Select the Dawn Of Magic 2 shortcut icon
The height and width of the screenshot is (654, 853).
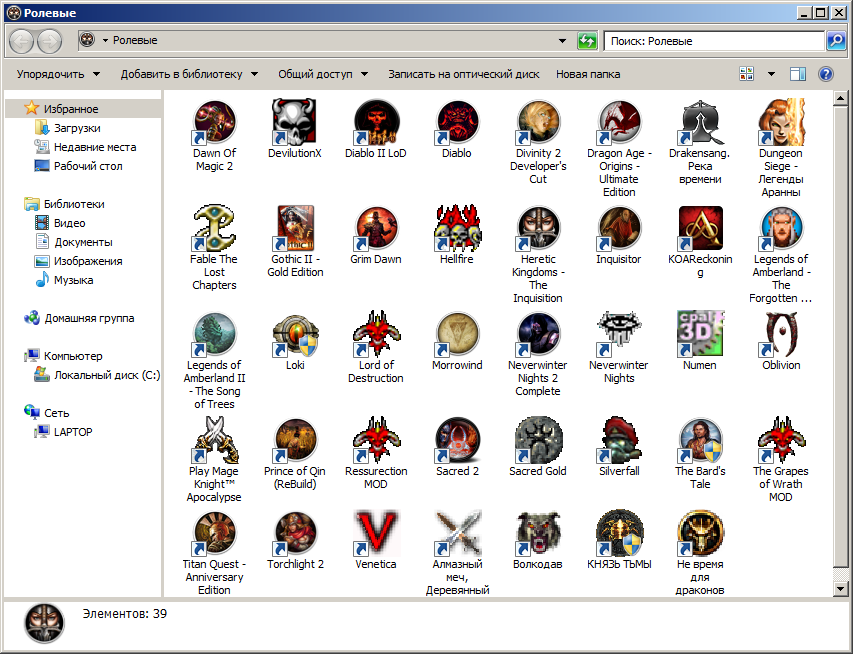[x=214, y=122]
